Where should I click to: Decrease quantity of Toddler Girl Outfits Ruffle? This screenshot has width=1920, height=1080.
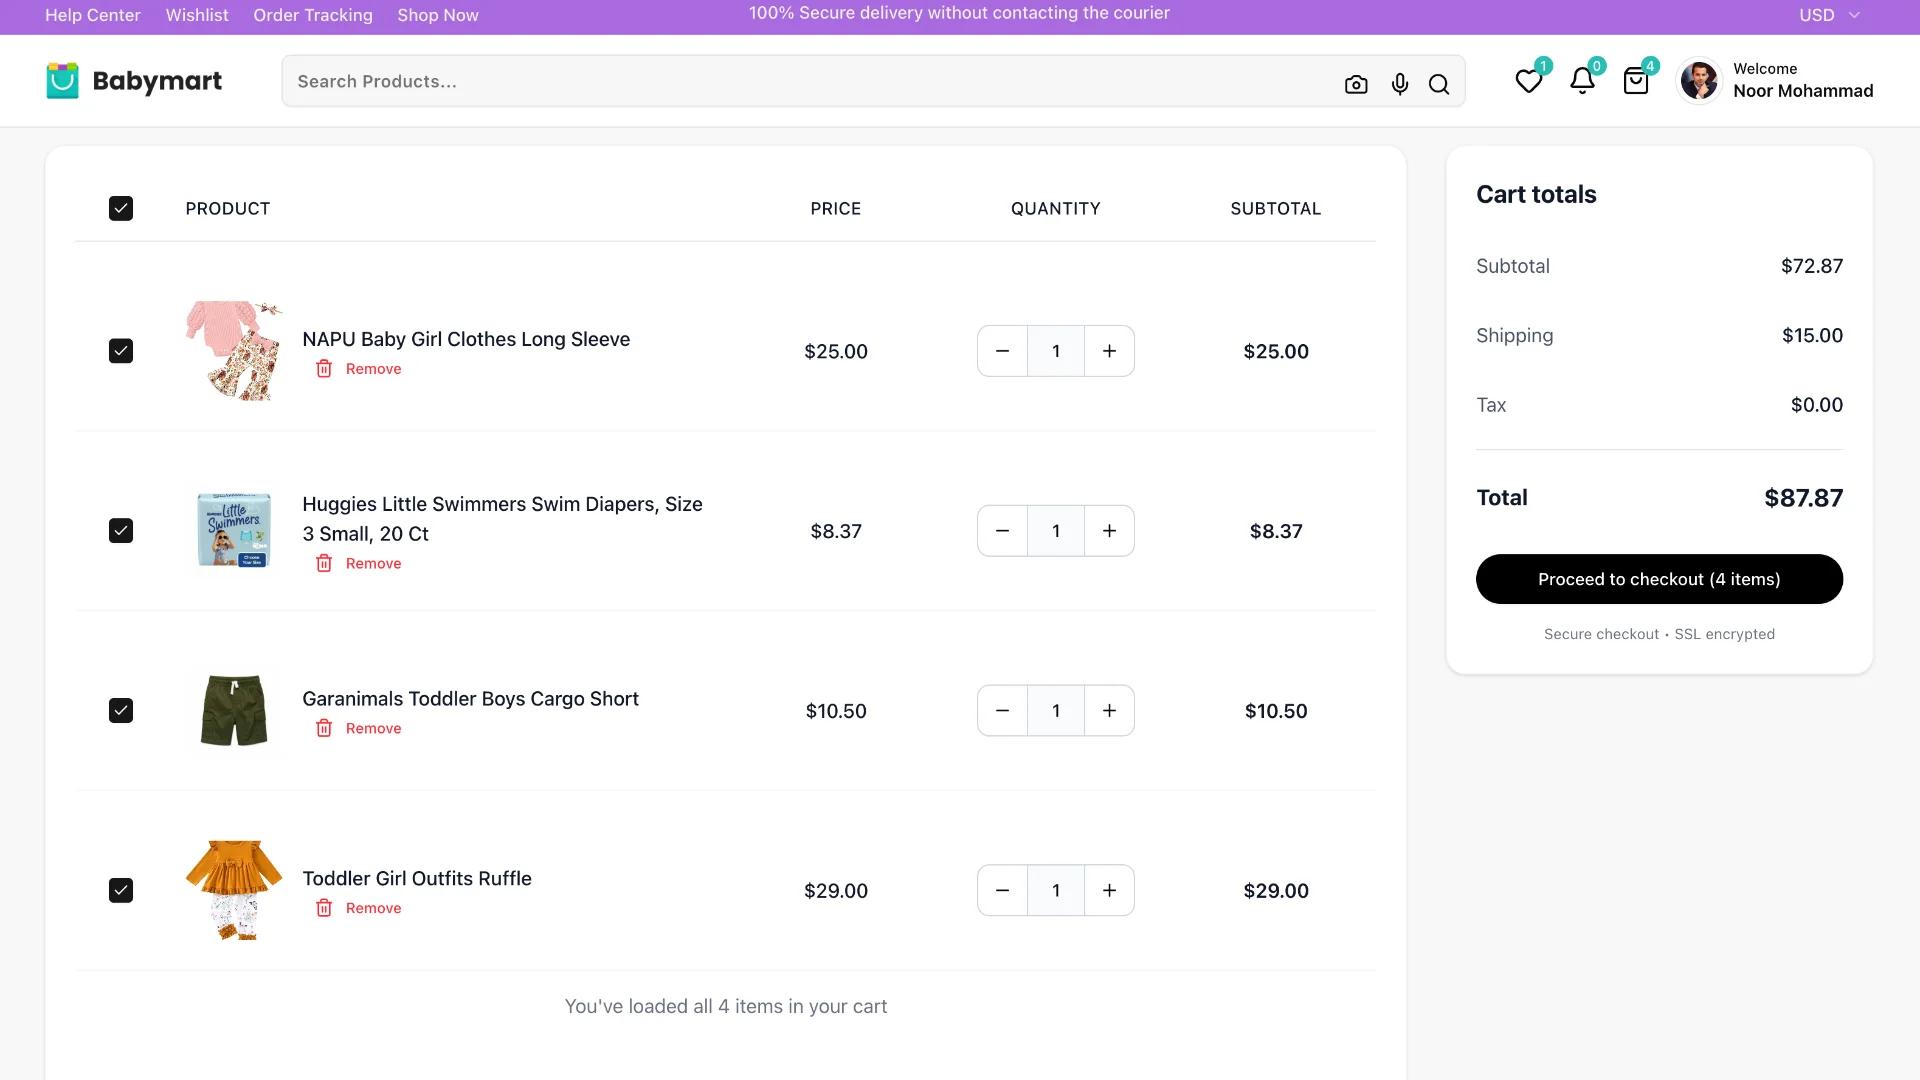1002,891
